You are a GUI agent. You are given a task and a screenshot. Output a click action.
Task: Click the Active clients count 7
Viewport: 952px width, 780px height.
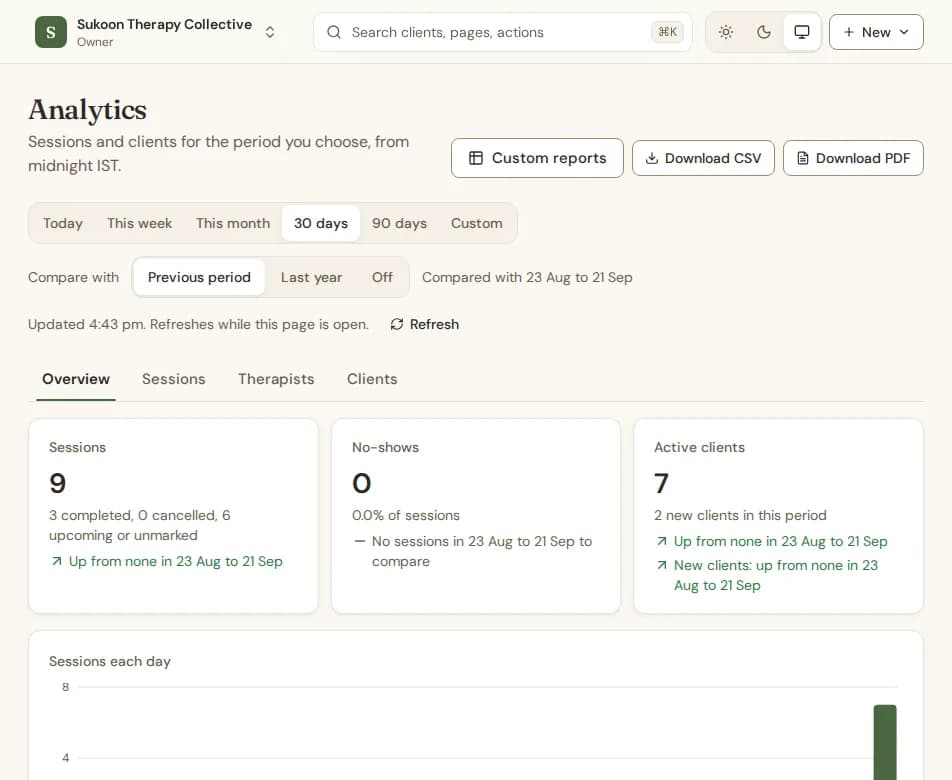click(661, 483)
